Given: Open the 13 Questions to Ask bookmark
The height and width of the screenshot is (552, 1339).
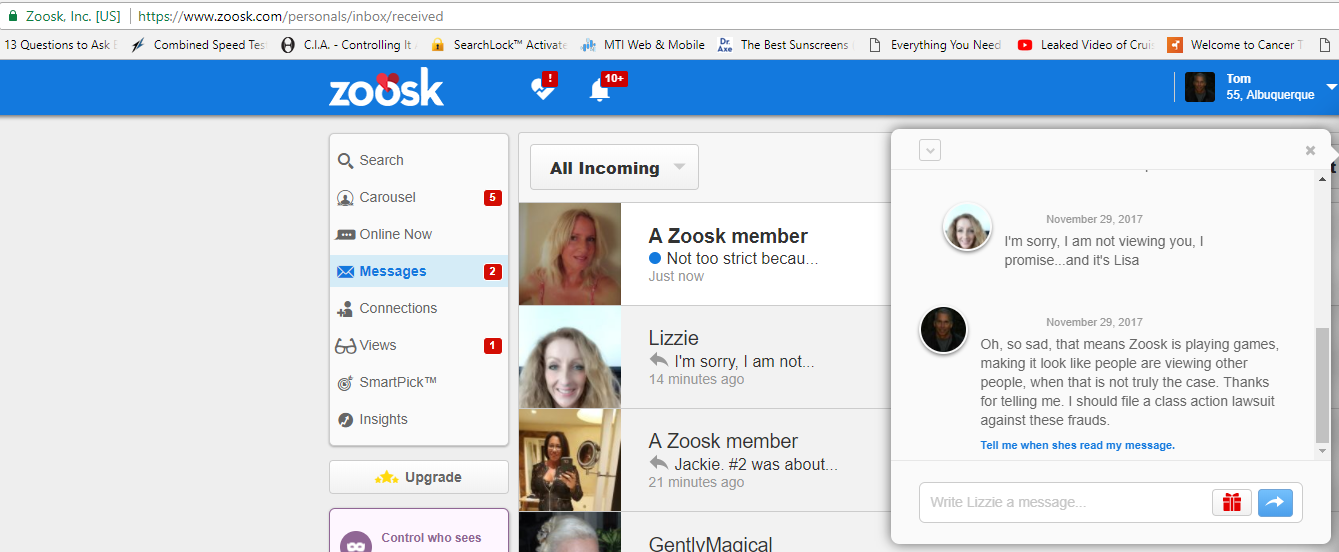Looking at the screenshot, I should click(x=61, y=45).
